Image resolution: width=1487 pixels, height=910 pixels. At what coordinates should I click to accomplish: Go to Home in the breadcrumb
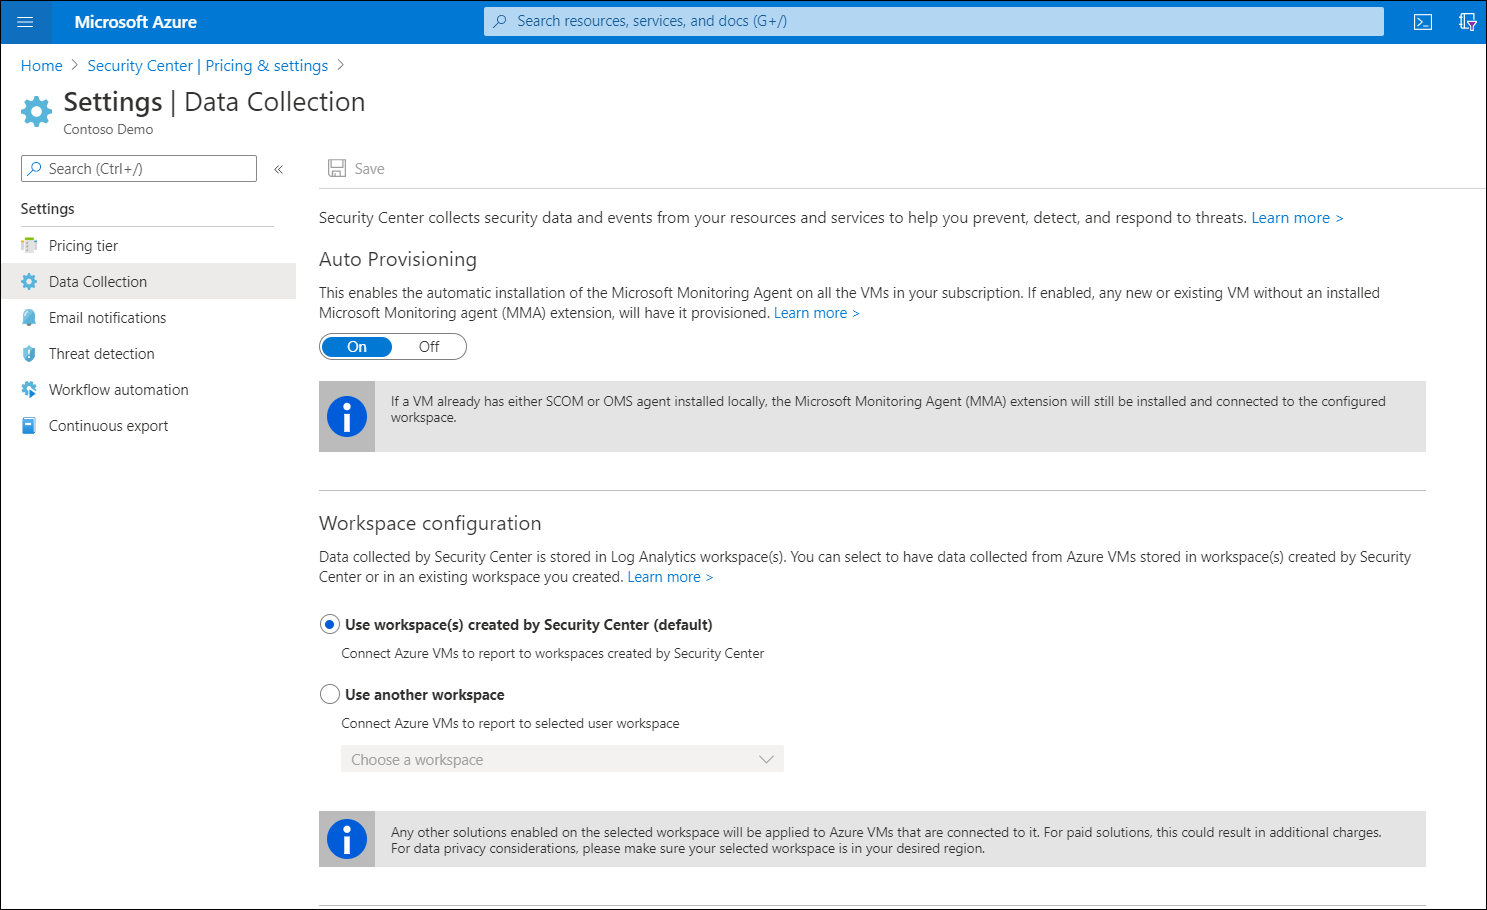tap(41, 66)
